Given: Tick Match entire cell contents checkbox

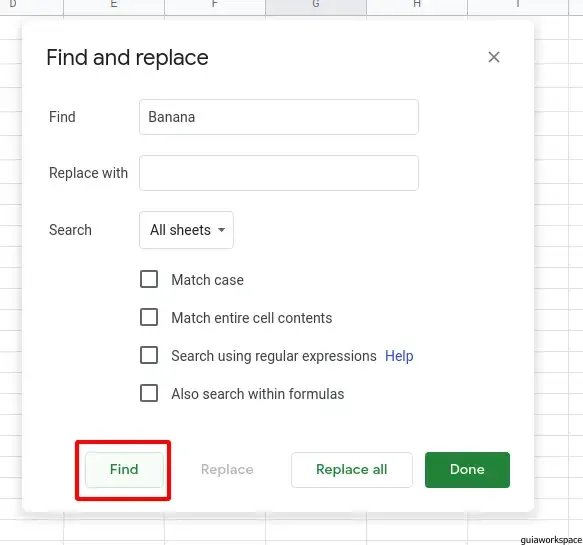Looking at the screenshot, I should point(149,317).
